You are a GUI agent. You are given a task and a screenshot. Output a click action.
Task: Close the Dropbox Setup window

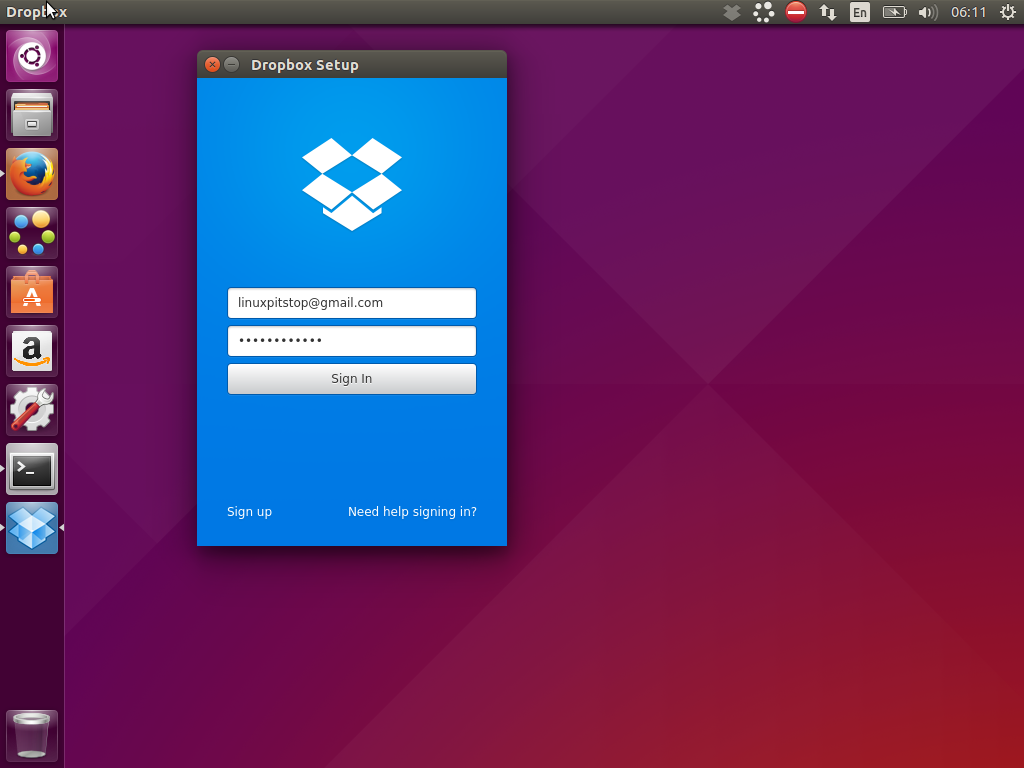coord(212,65)
